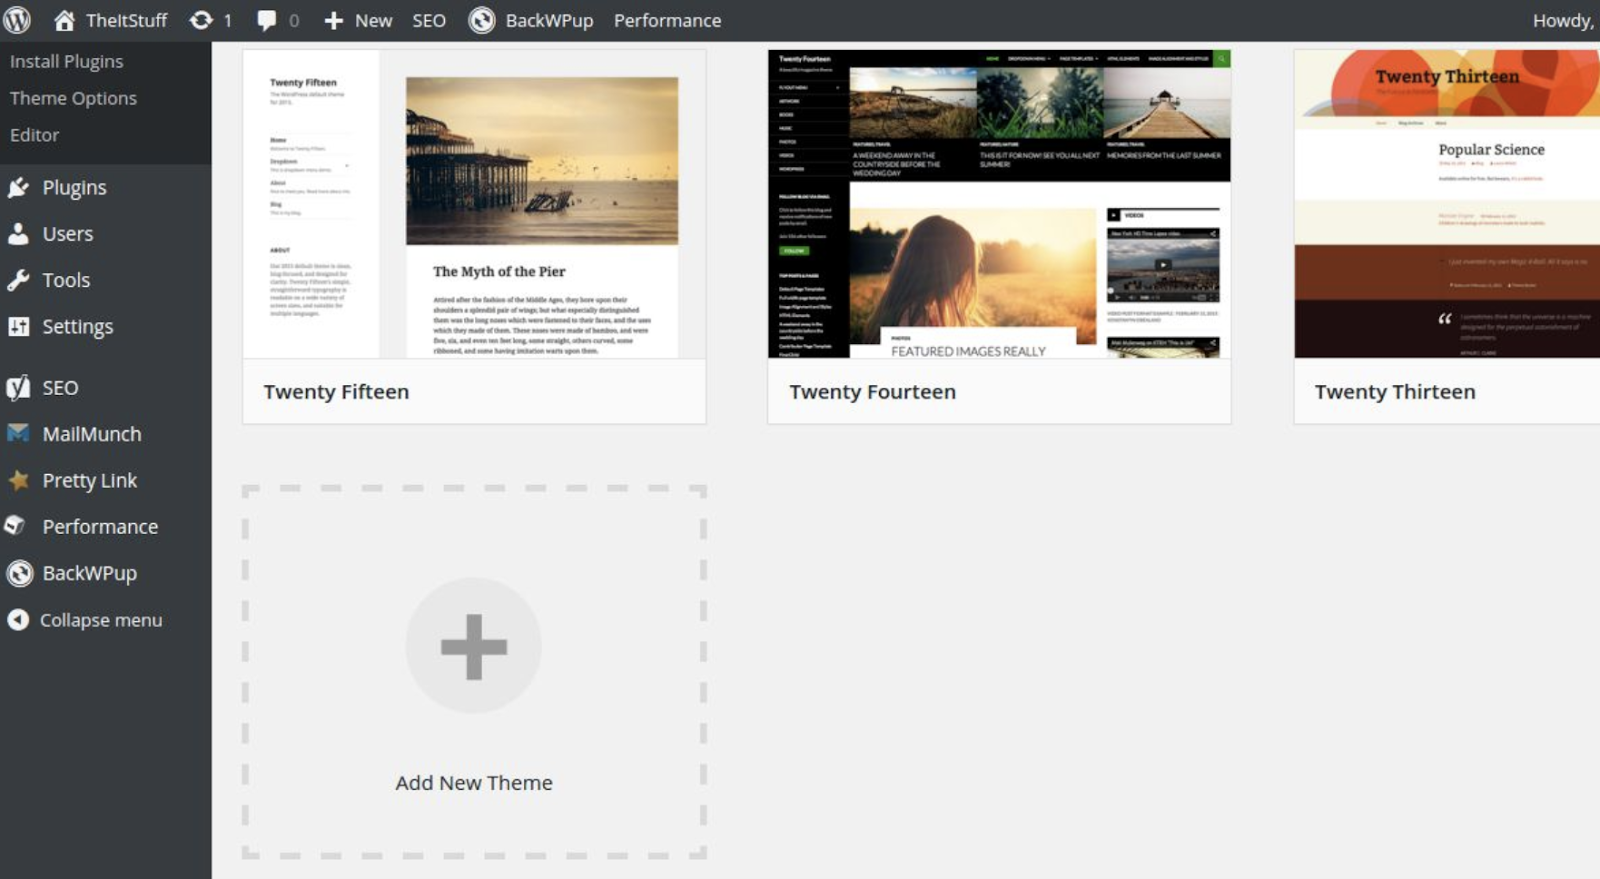Image resolution: width=1600 pixels, height=879 pixels.
Task: Open the SEO menu in admin bar
Action: tap(429, 20)
